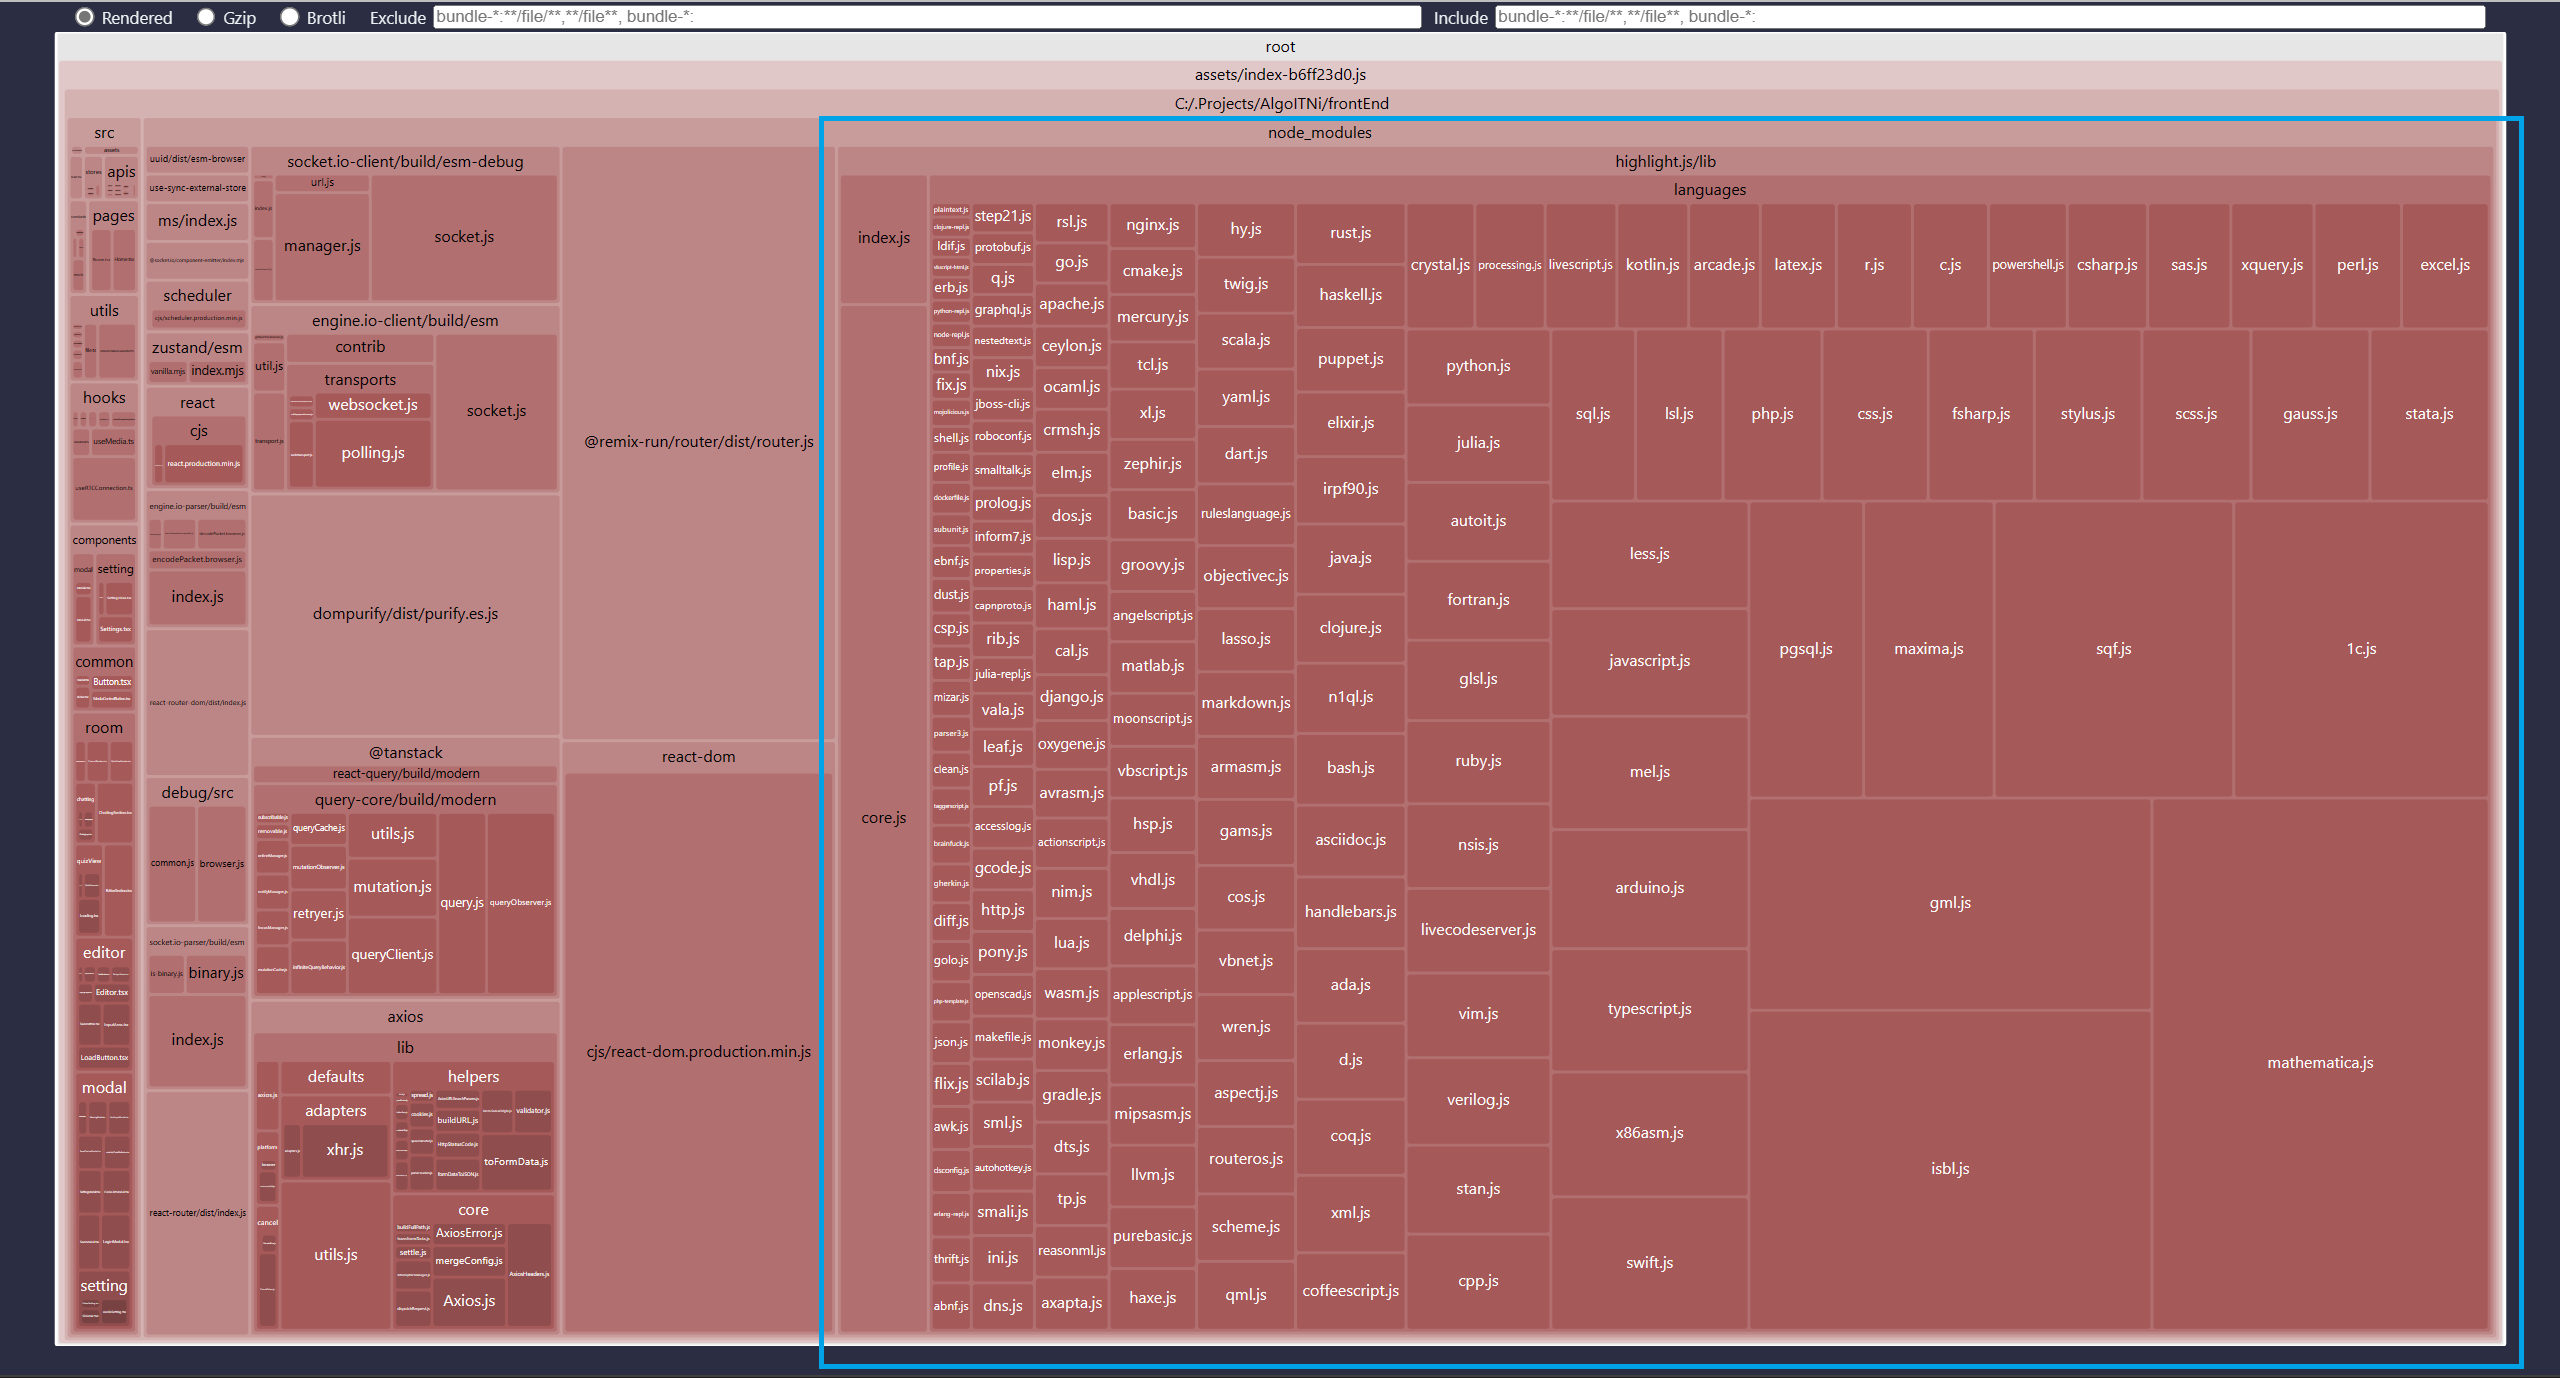Click the isbl.js treemap block

coord(1949,1168)
